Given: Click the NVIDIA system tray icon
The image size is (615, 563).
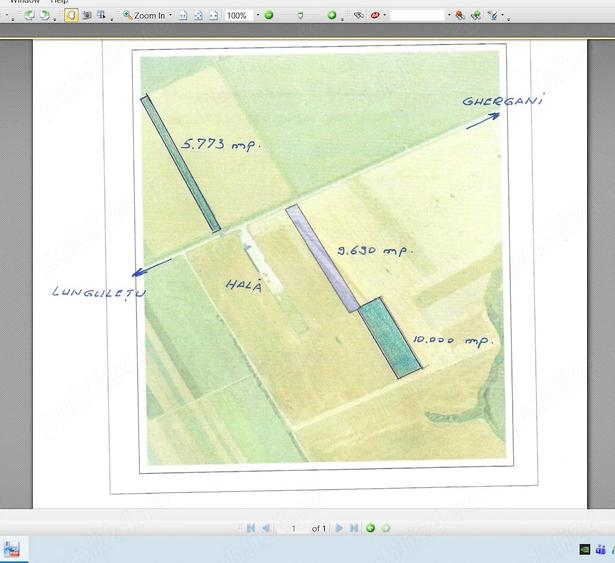Looking at the screenshot, I should [x=585, y=549].
